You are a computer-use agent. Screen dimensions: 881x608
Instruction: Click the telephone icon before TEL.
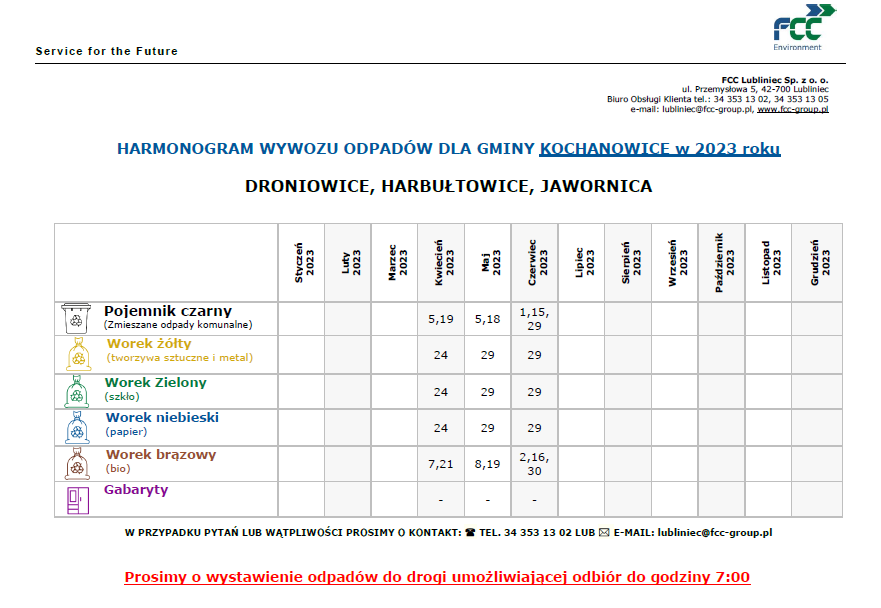click(x=470, y=533)
